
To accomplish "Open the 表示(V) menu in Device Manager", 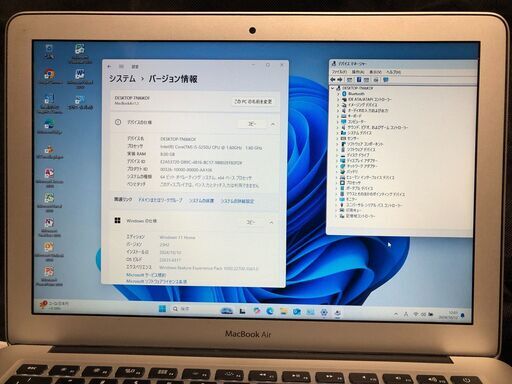I will coord(375,72).
